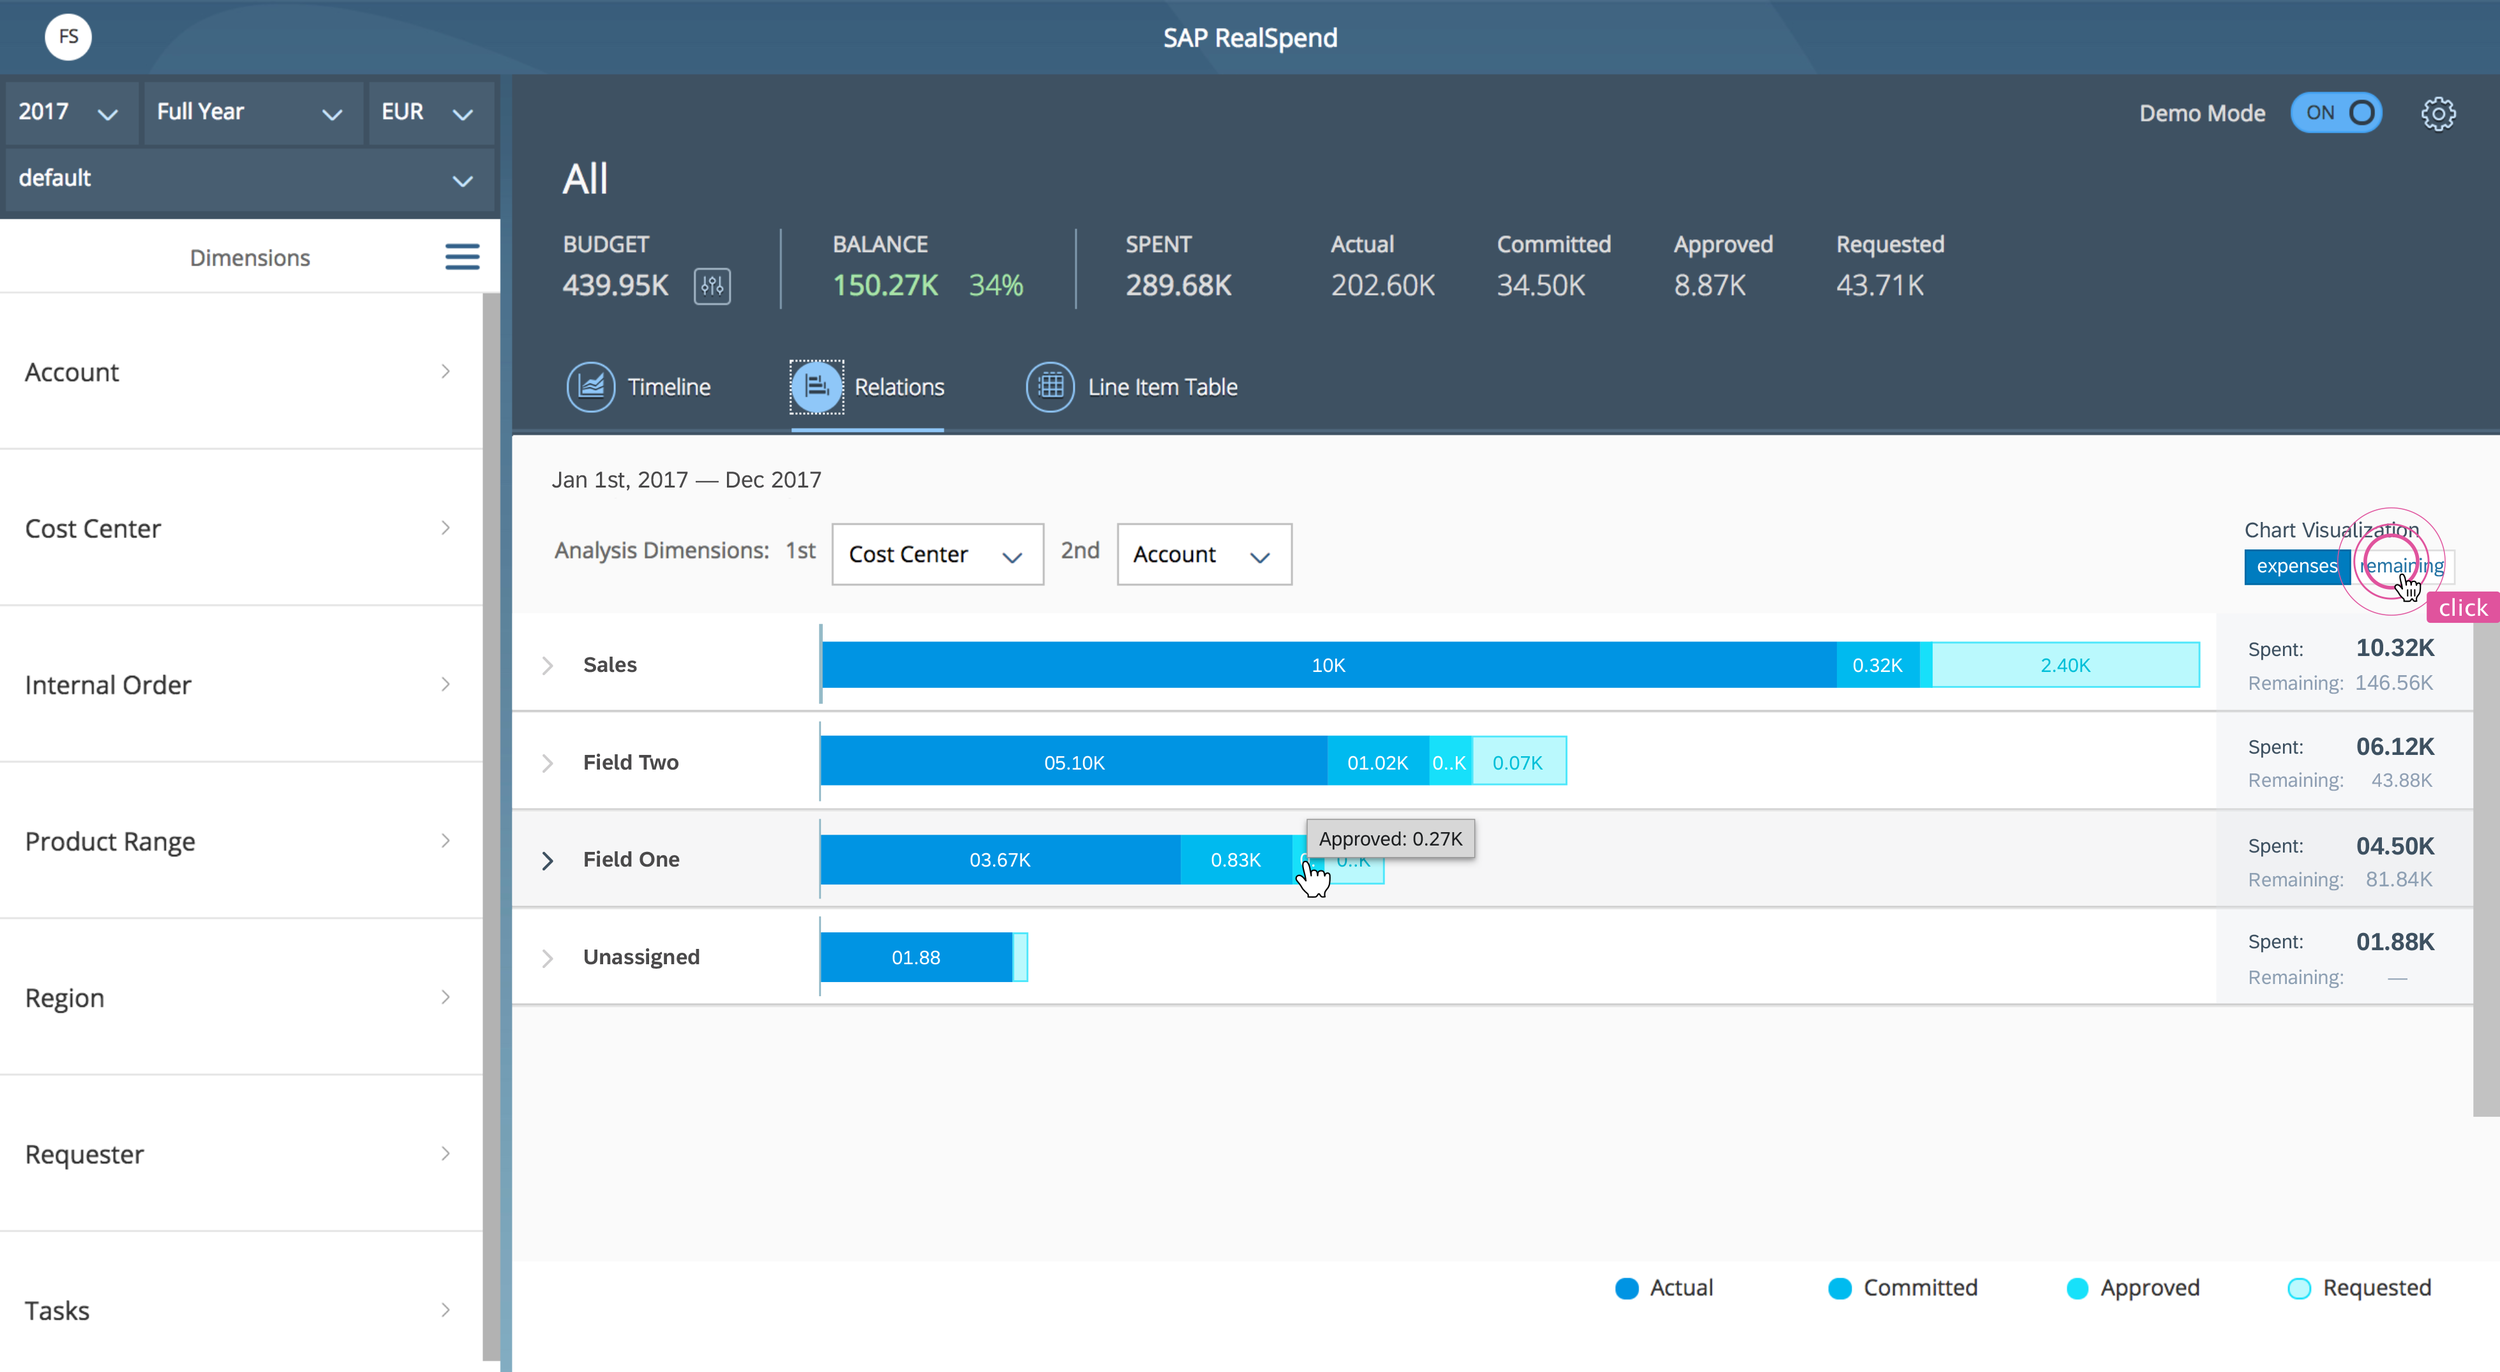Click Unassigned 01.88 actual bar

pos(916,957)
